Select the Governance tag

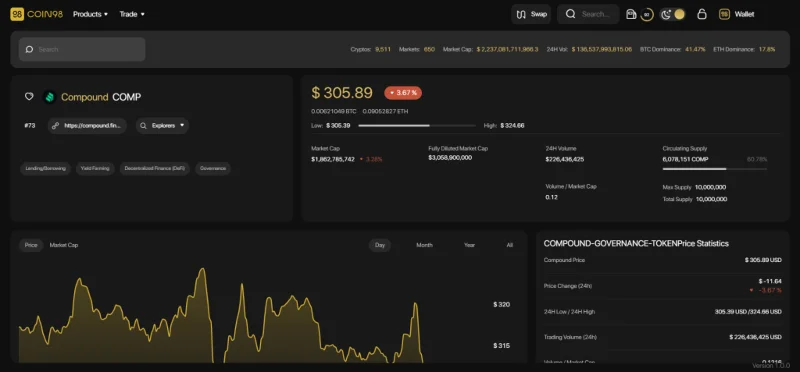point(213,168)
